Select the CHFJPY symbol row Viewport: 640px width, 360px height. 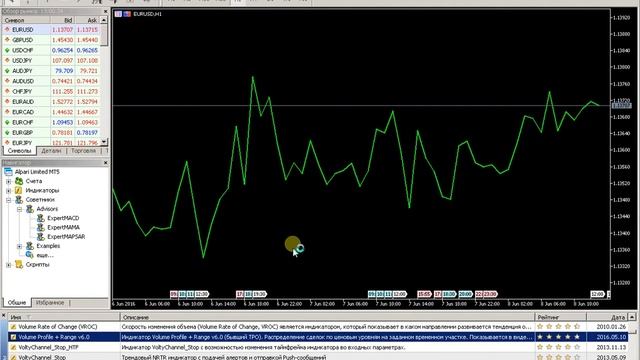click(51, 91)
